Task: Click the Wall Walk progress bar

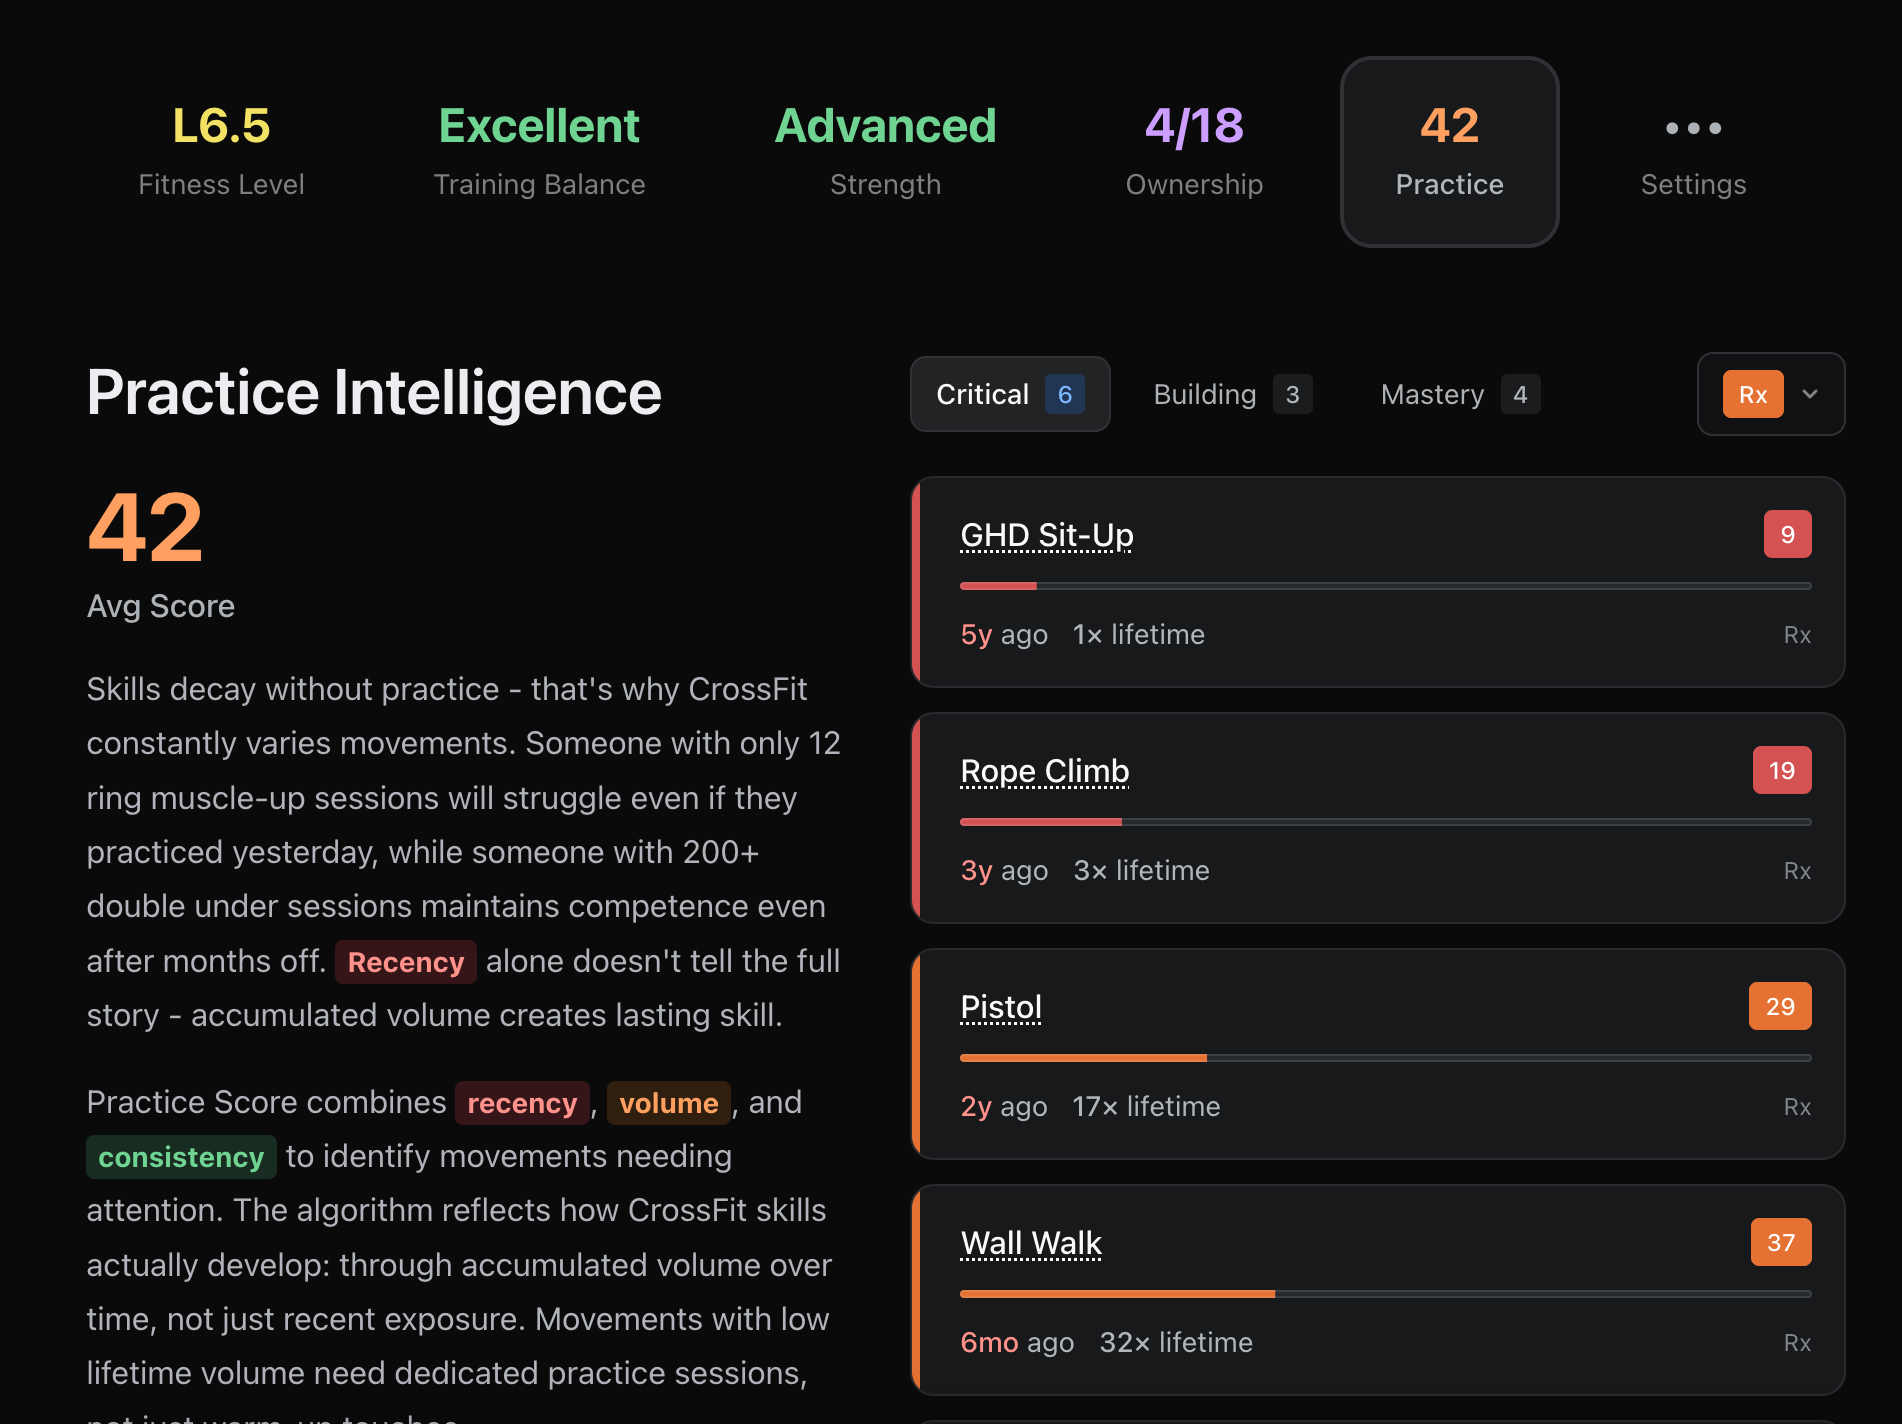Action: pyautogui.click(x=1385, y=1294)
